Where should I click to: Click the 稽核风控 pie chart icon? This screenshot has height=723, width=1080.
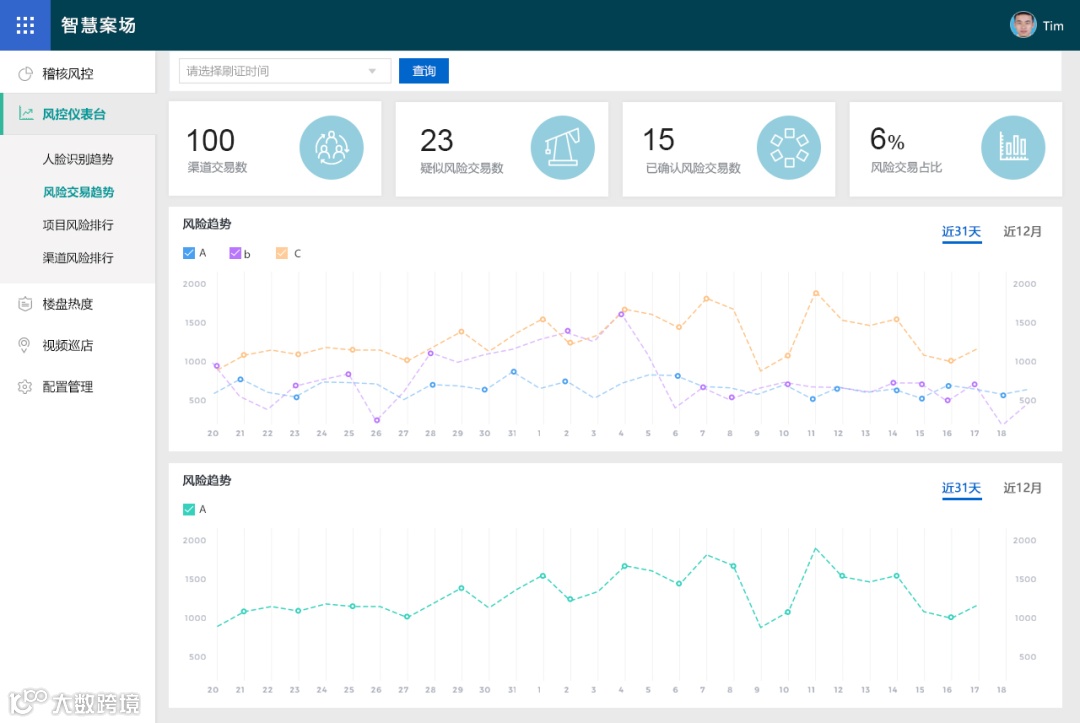point(25,74)
